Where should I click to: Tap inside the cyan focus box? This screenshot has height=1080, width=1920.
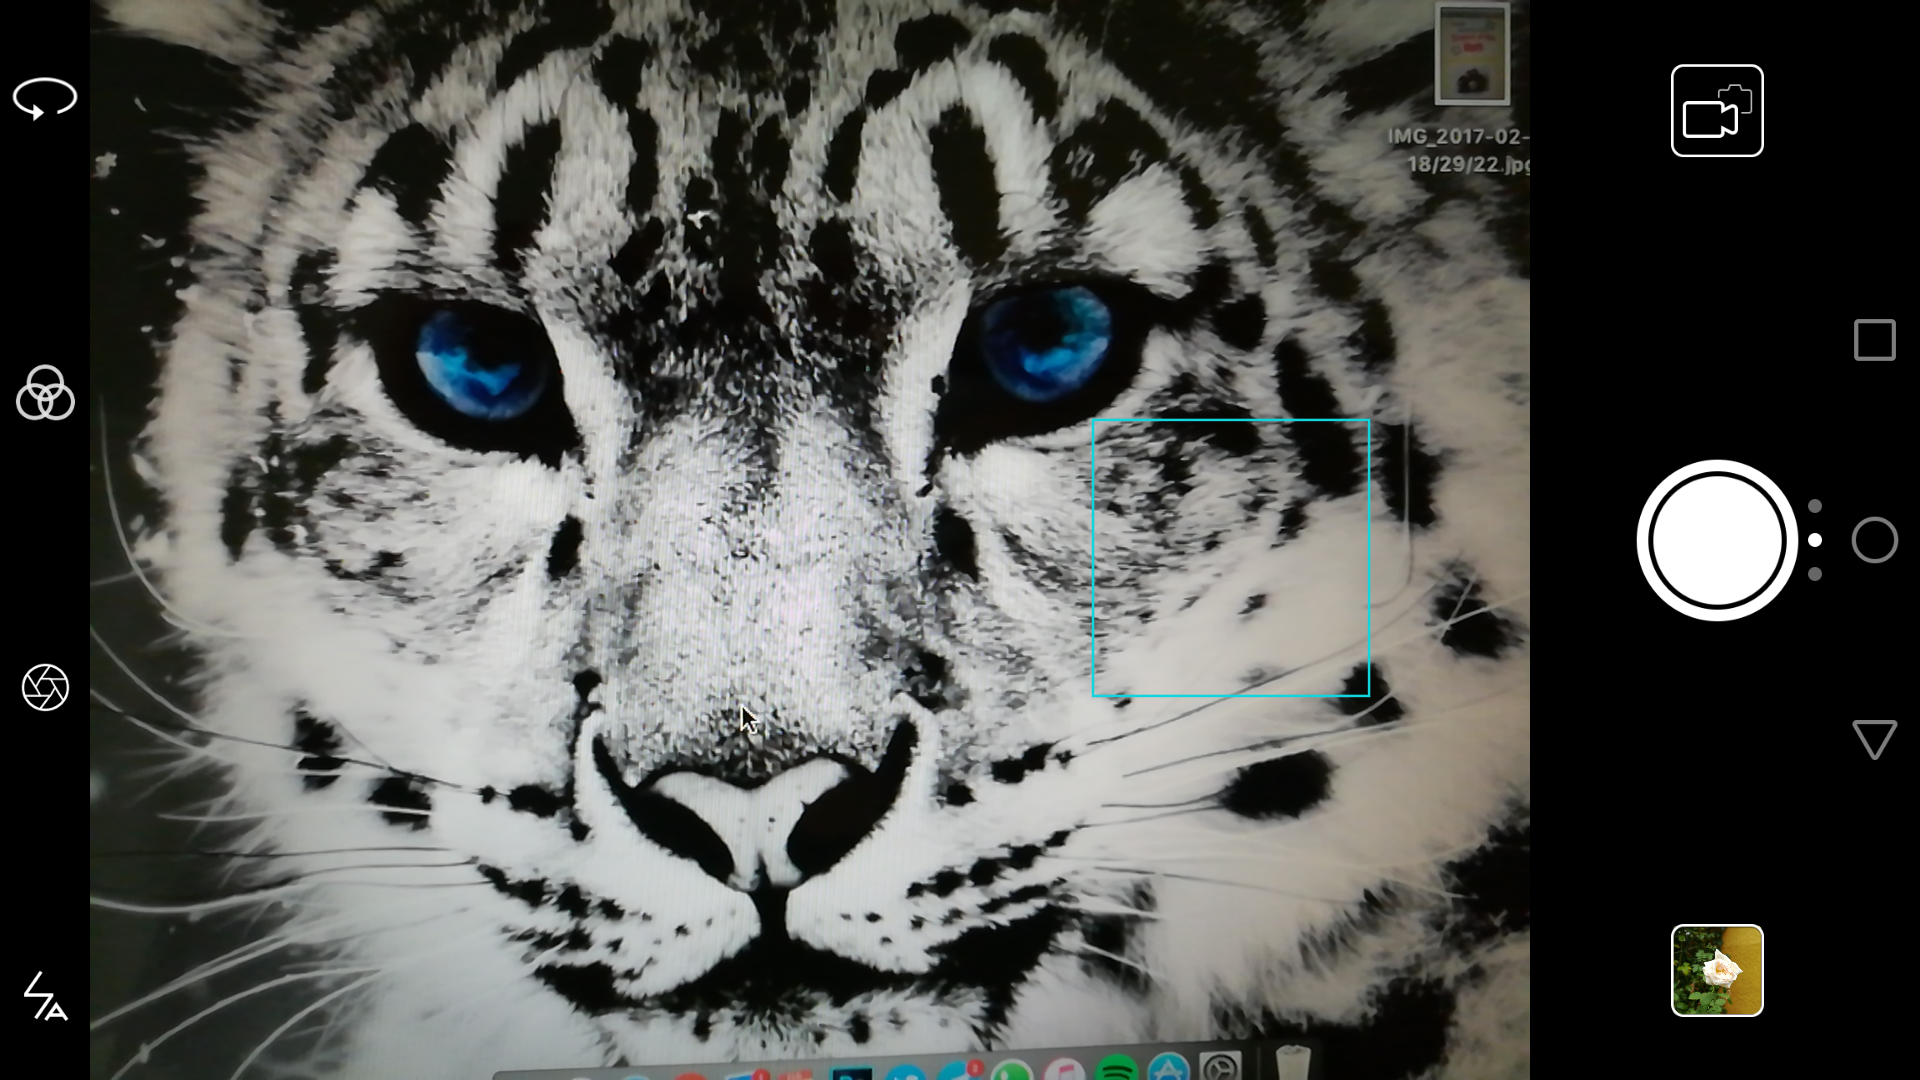1230,557
